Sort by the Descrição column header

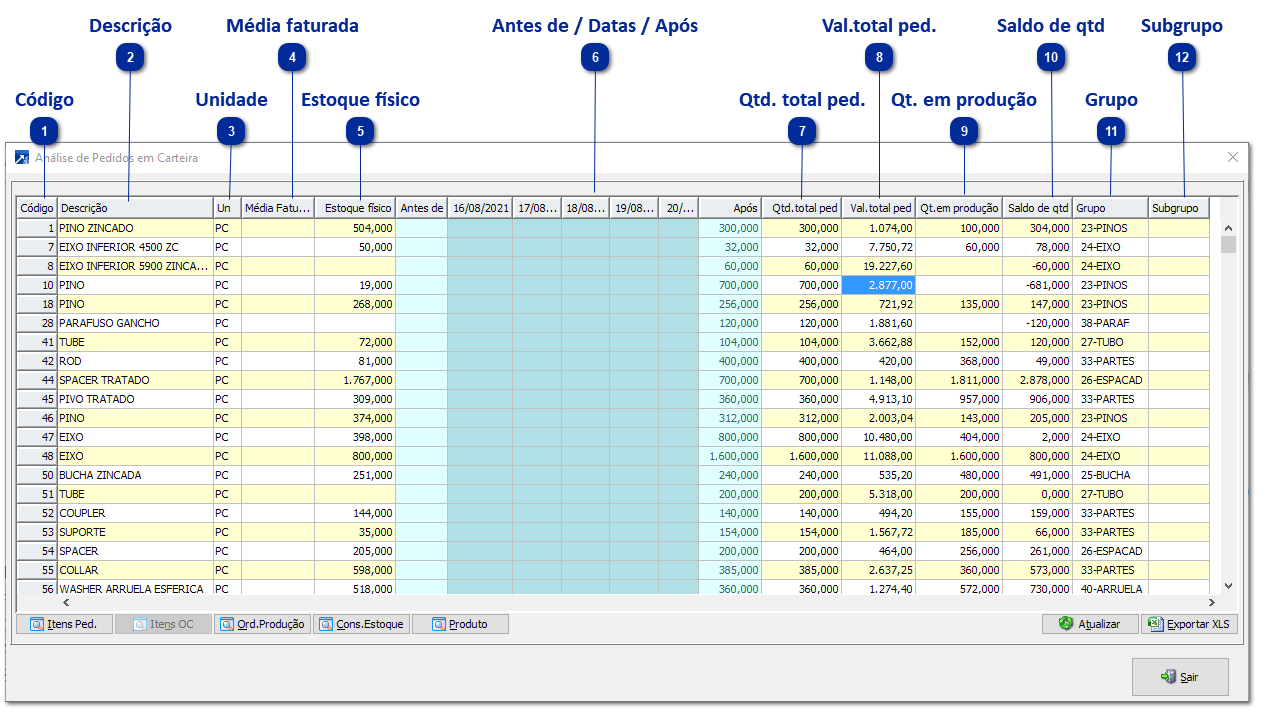(135, 208)
